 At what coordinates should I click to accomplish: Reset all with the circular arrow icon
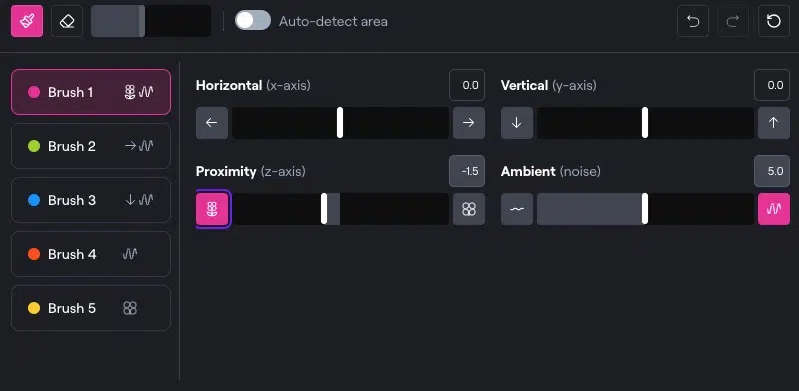(x=774, y=21)
